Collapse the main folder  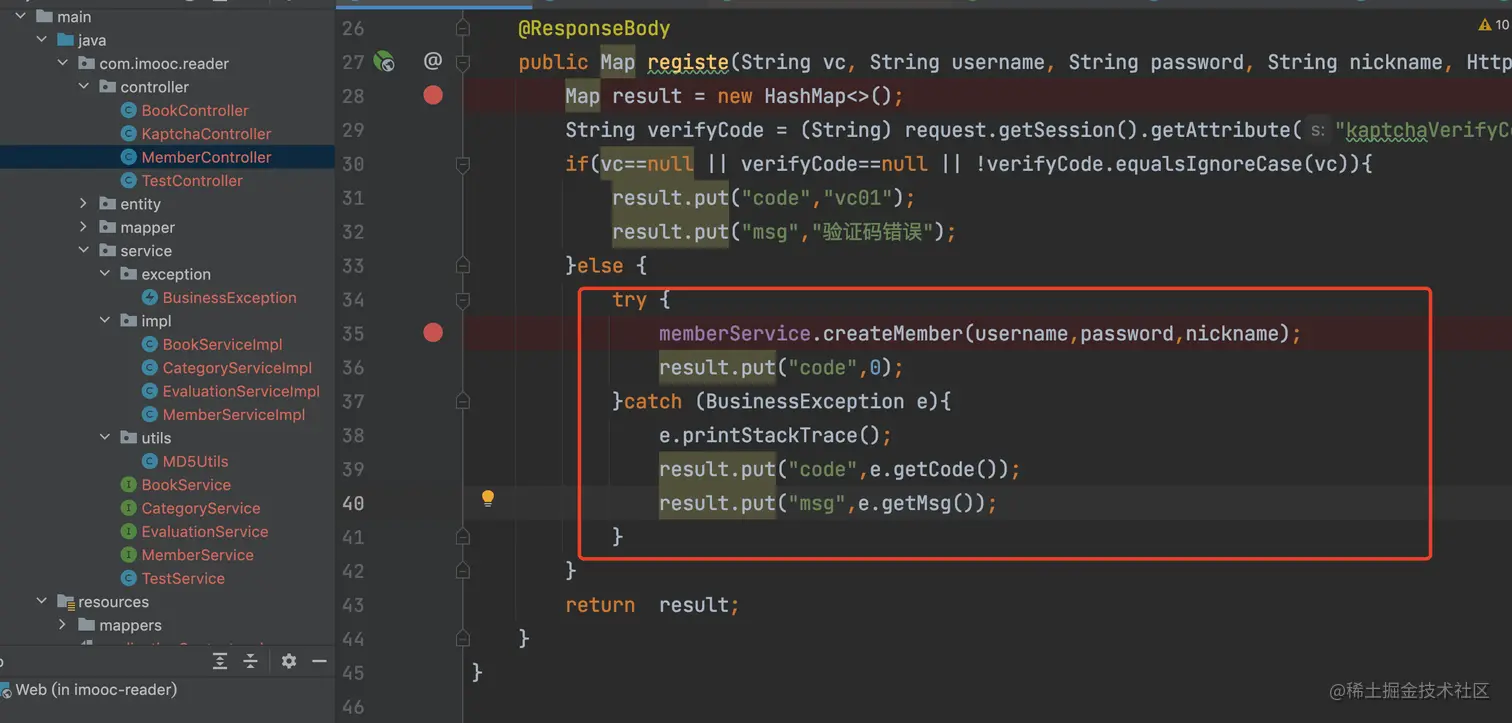(x=20, y=16)
